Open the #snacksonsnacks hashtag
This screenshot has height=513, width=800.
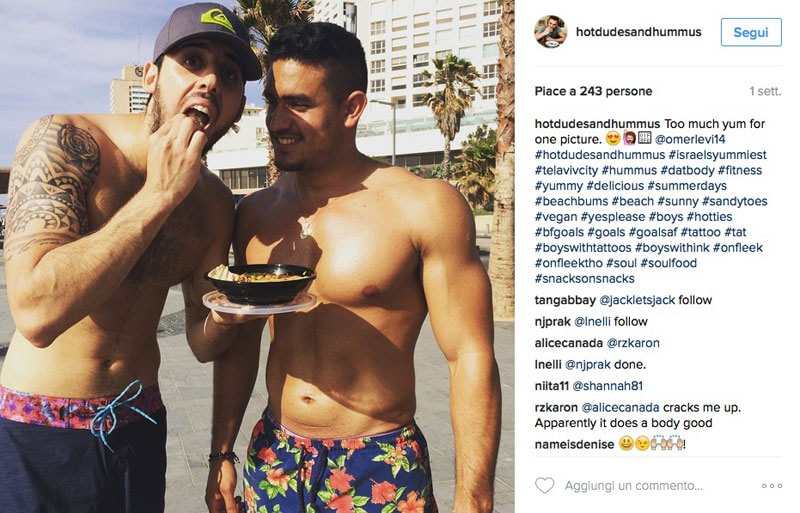coord(585,279)
